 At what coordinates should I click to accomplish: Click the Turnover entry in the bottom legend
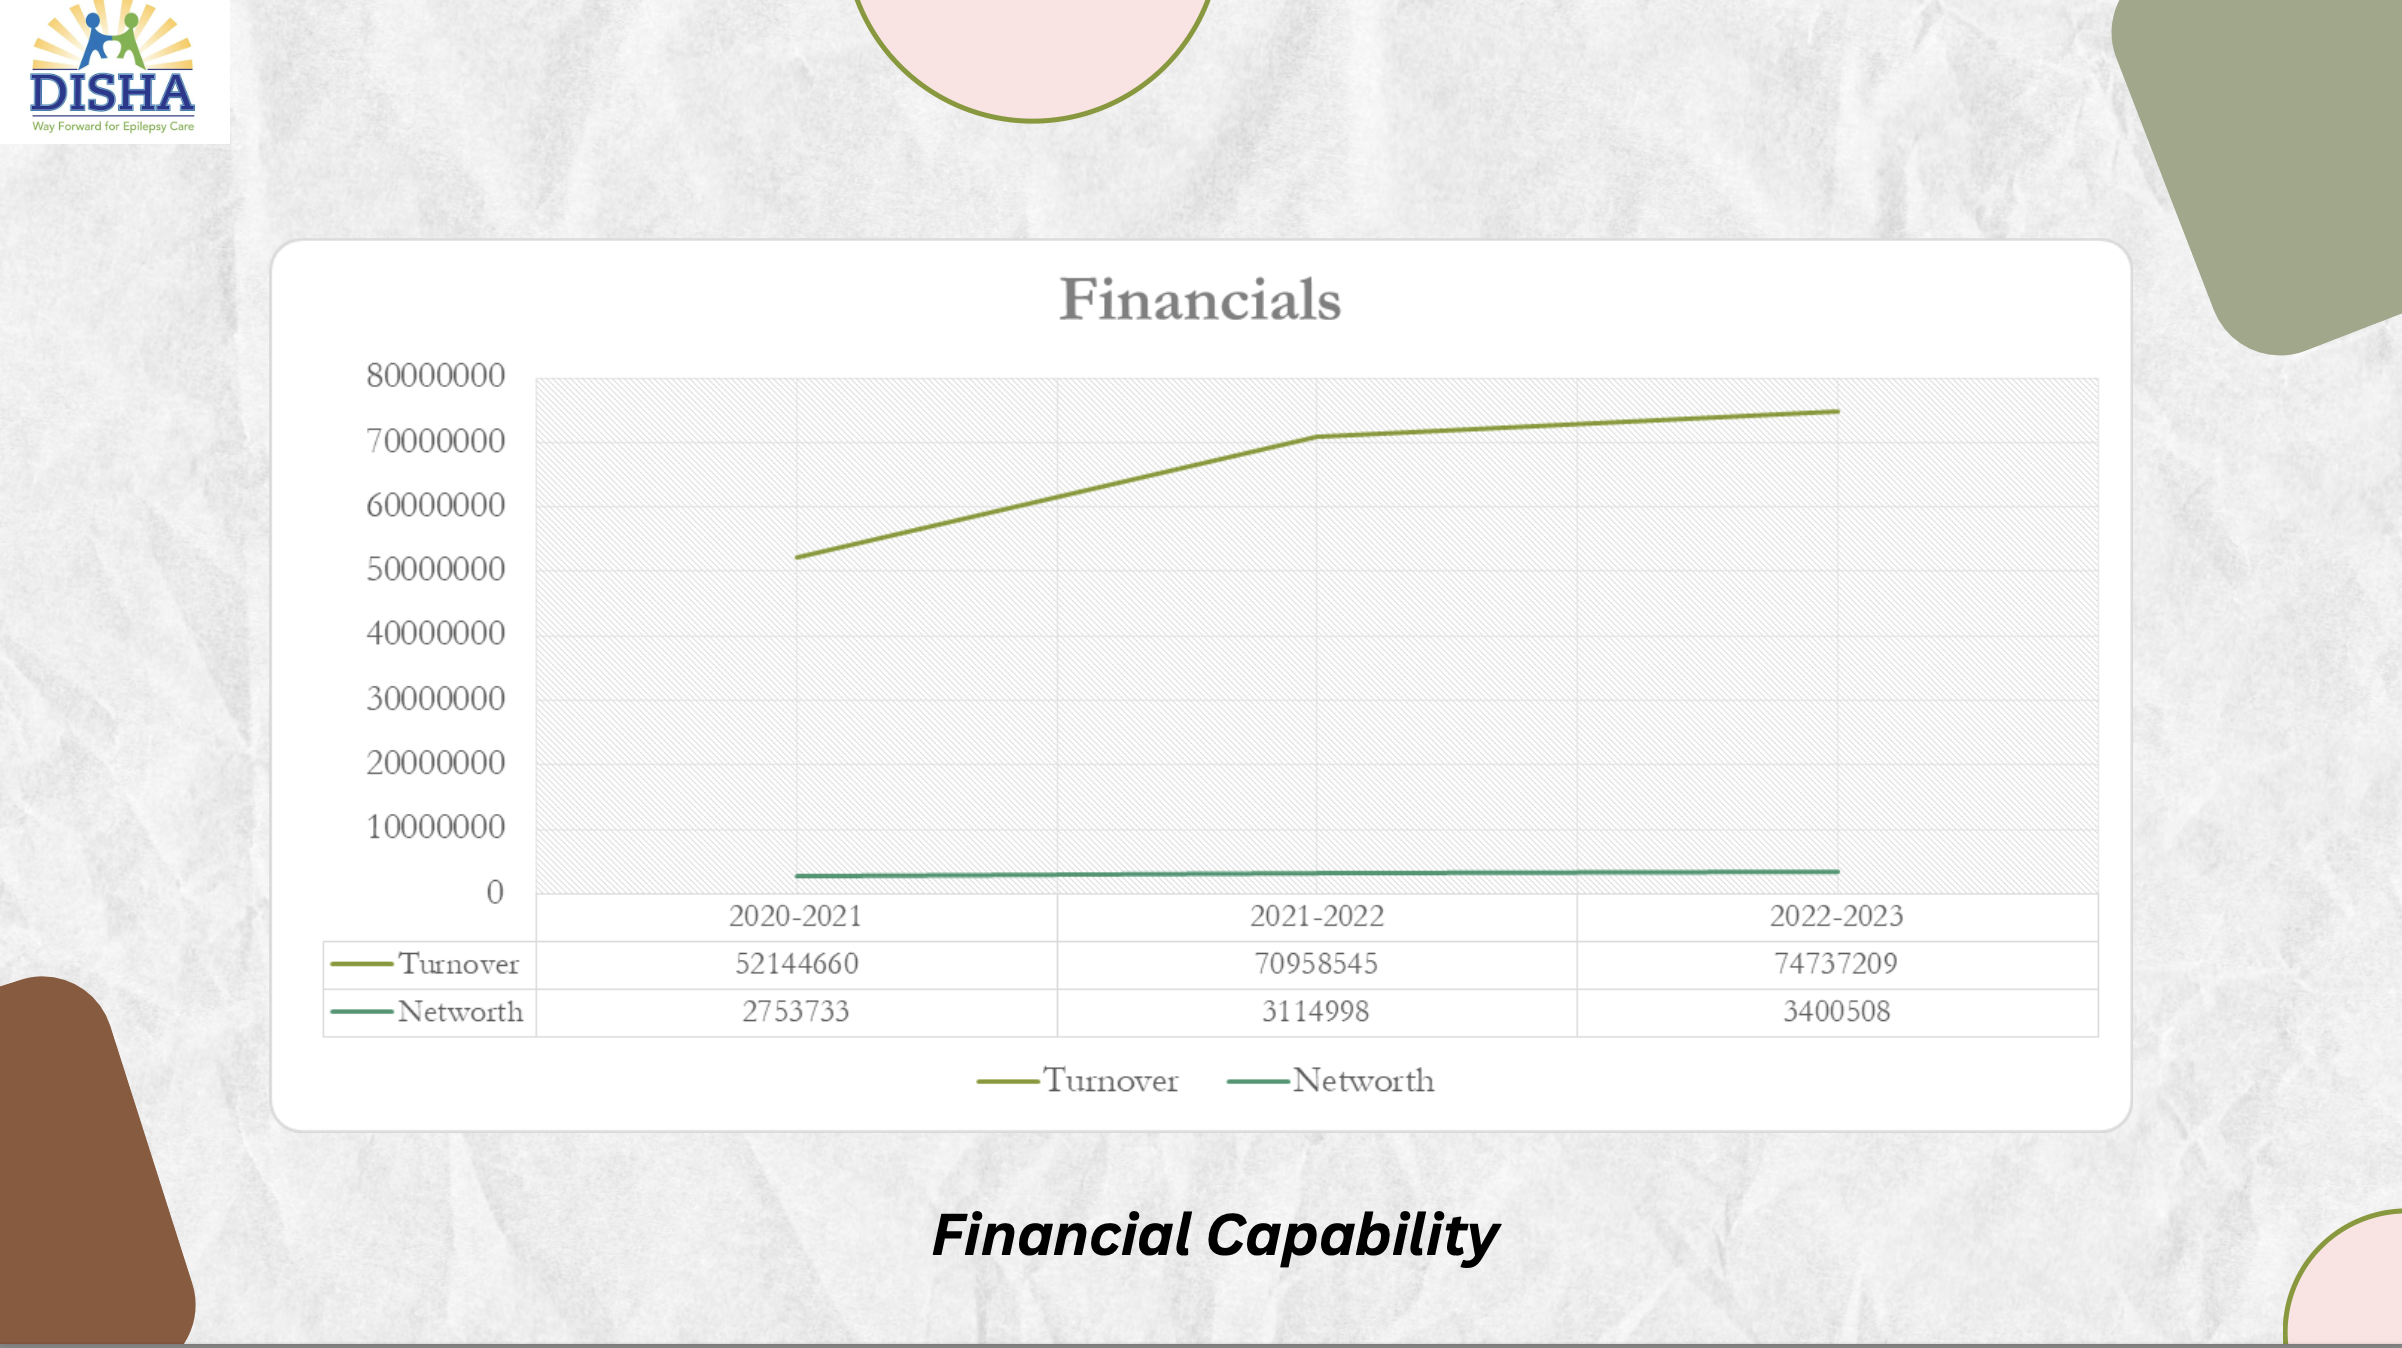tap(1110, 1081)
